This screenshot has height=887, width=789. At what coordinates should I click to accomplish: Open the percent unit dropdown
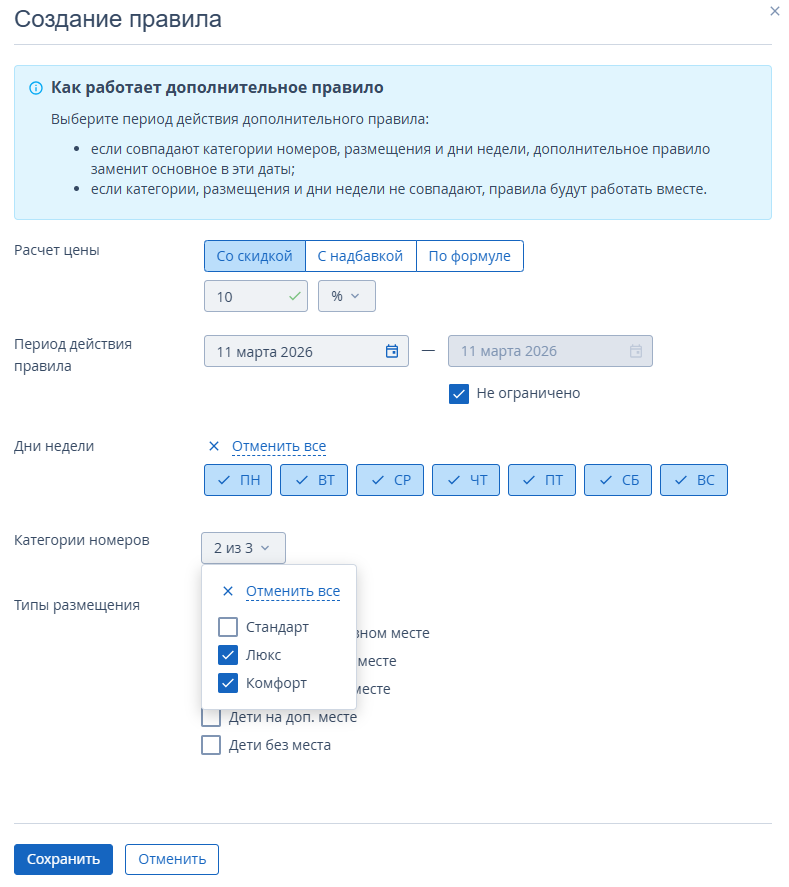(346, 296)
